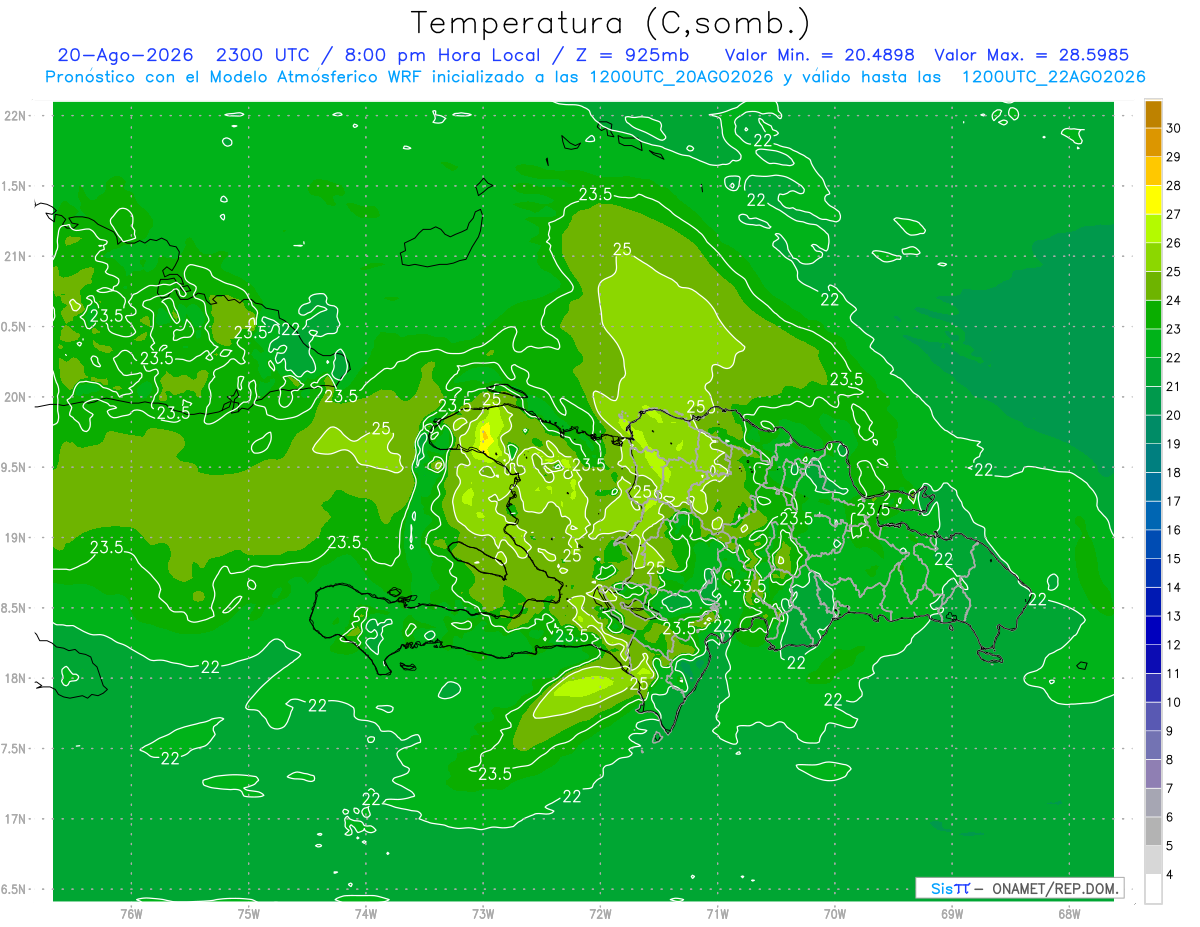The width and height of the screenshot is (1200, 927).
Task: Pick the teal swatch between 18 and 19
Action: point(1153,458)
